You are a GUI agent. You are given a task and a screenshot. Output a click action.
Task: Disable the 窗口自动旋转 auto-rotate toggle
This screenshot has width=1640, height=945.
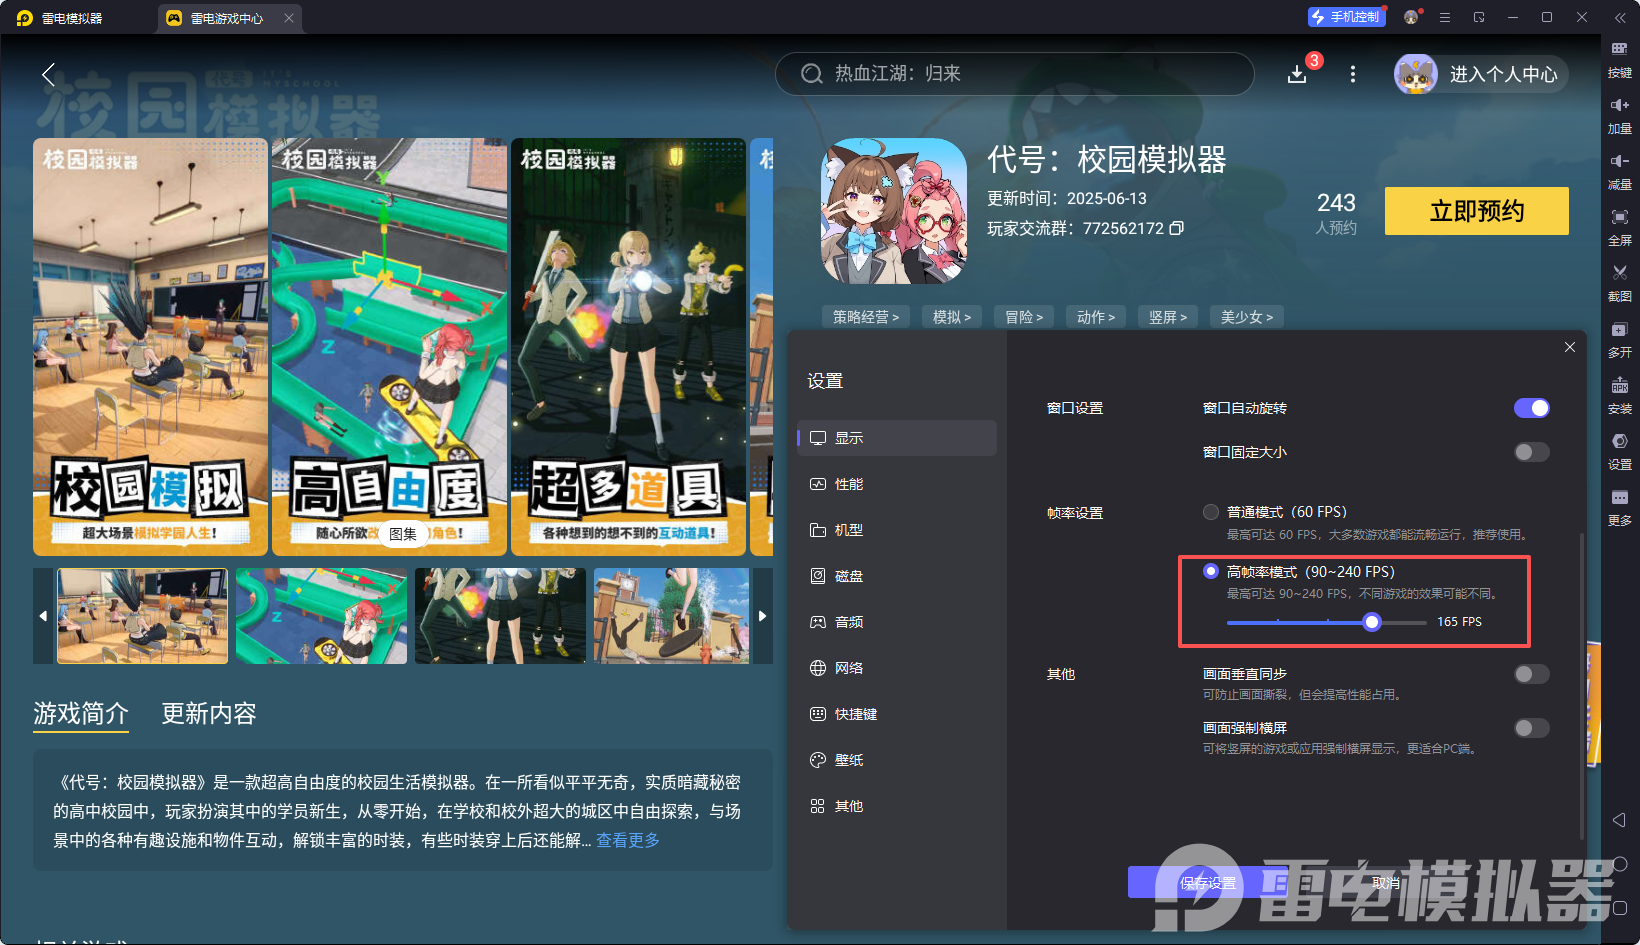[1531, 408]
